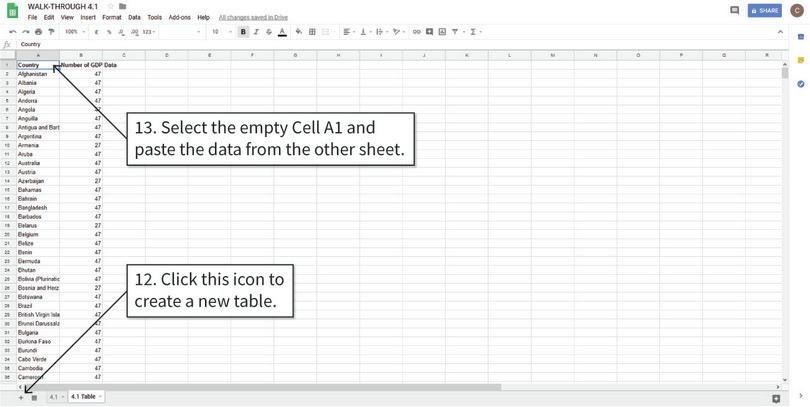Open horizontal align options
Viewport: 810px width, 407px height.
(348, 32)
